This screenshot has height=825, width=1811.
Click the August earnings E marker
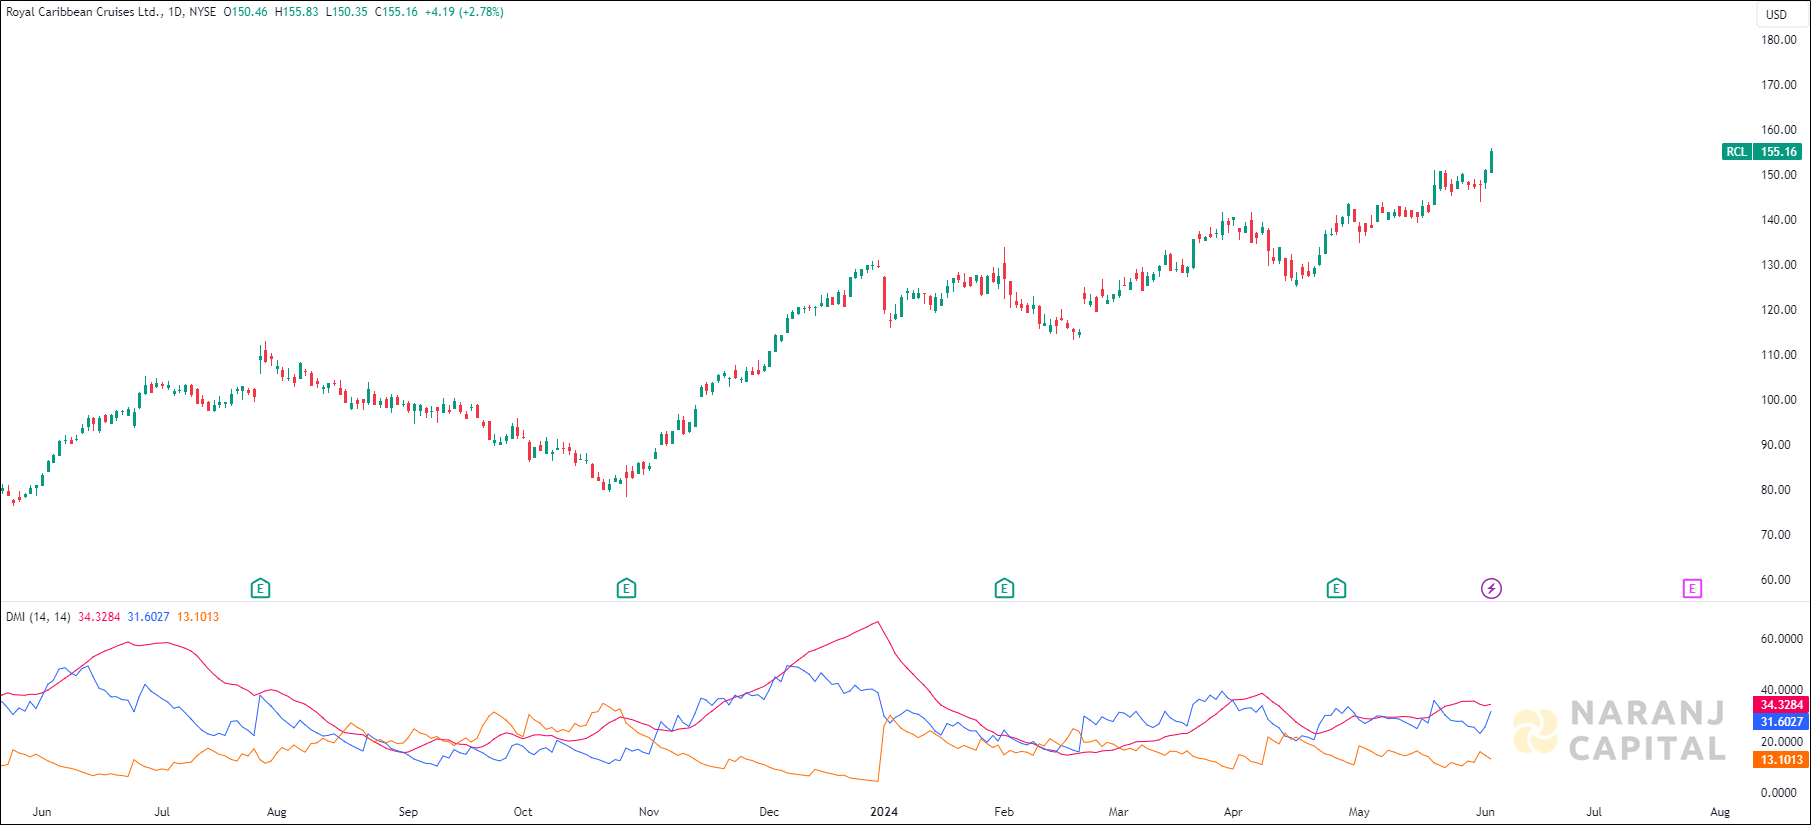click(260, 588)
